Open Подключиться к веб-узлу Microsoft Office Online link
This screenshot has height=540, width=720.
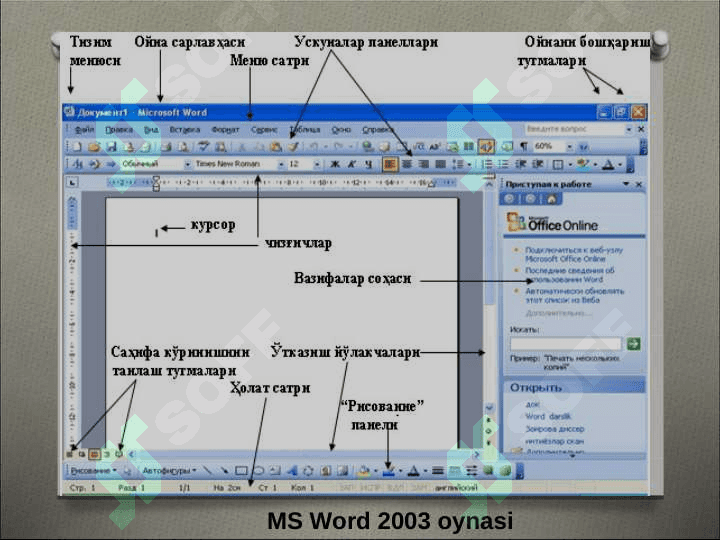pyautogui.click(x=574, y=254)
